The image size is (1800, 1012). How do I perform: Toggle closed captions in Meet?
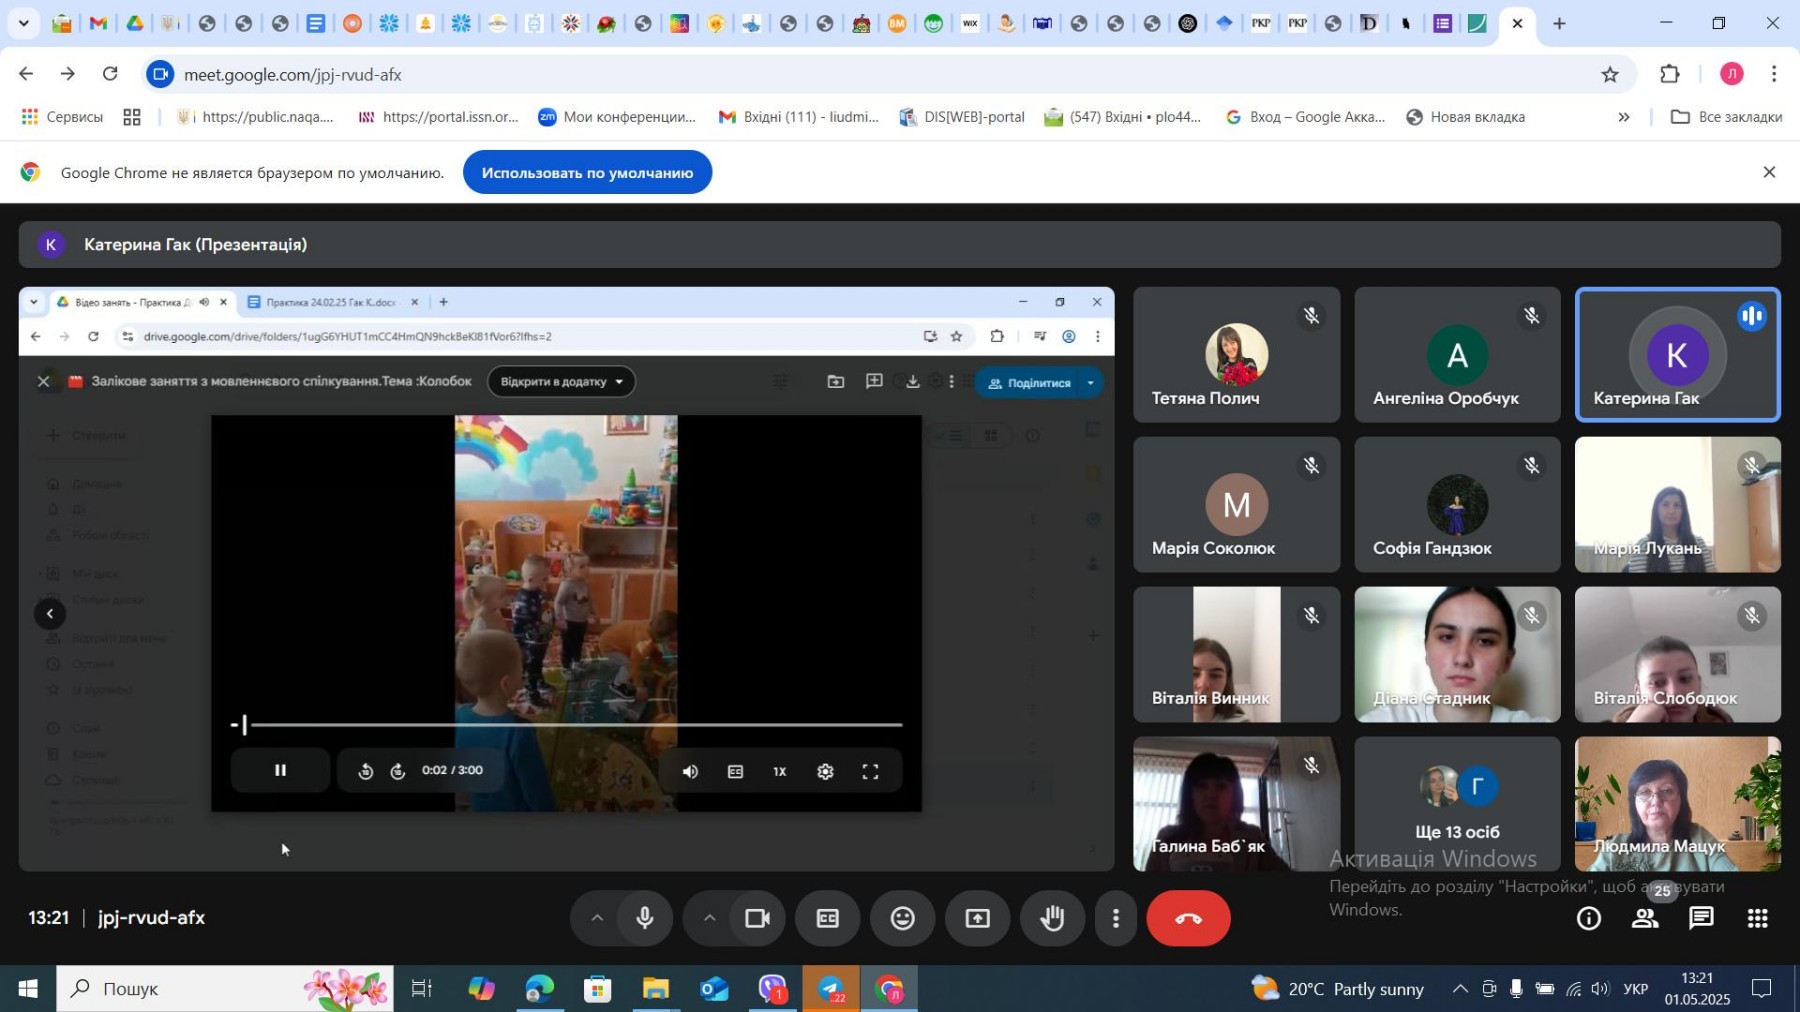tap(827, 918)
